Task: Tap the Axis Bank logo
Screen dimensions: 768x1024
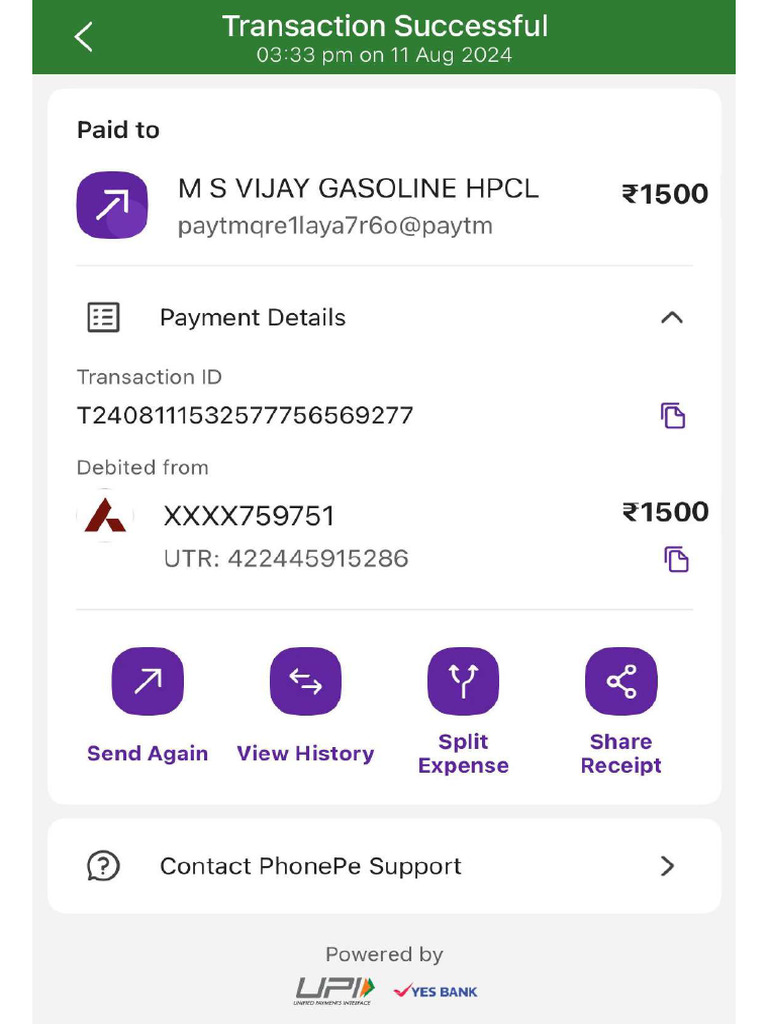Action: tap(105, 516)
